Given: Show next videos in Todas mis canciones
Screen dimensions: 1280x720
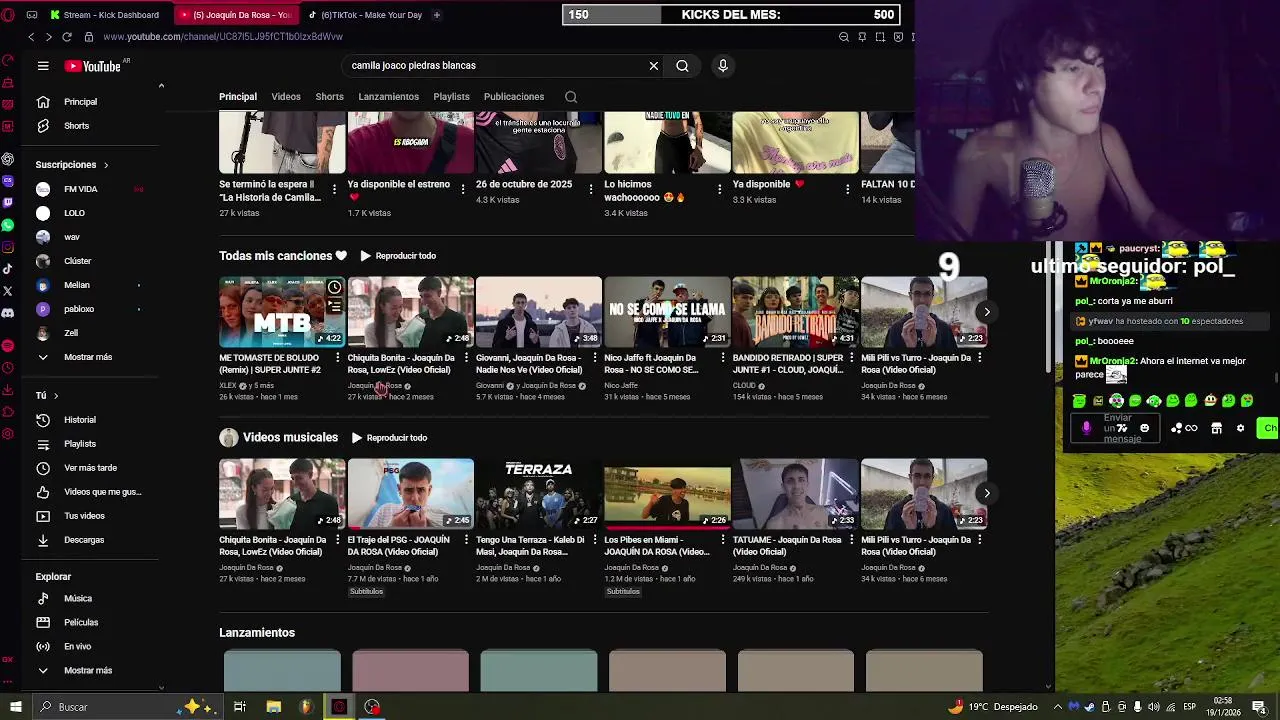Looking at the screenshot, I should pos(986,312).
